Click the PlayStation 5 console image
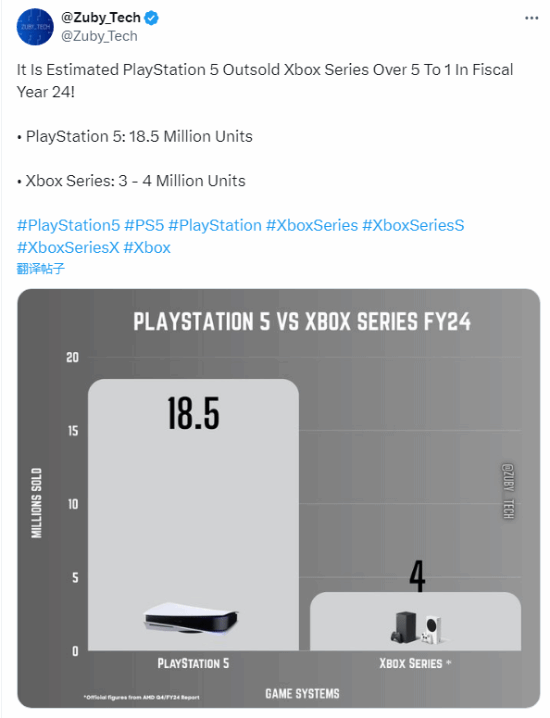550x718 pixels. 191,618
